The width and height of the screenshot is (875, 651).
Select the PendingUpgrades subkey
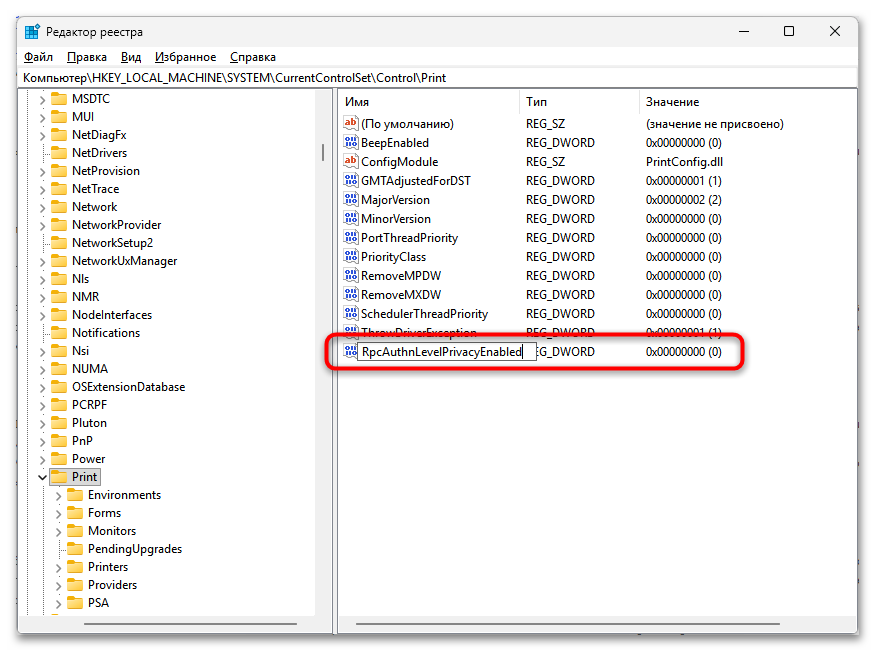coord(135,549)
